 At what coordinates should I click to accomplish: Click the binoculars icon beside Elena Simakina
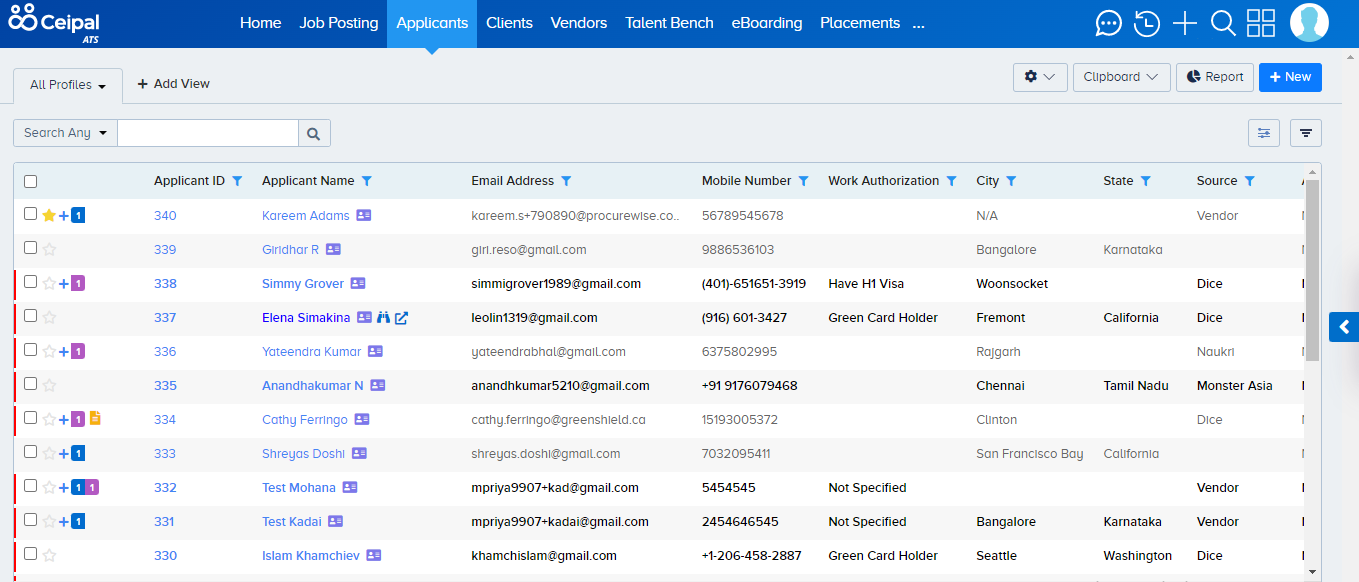(383, 317)
